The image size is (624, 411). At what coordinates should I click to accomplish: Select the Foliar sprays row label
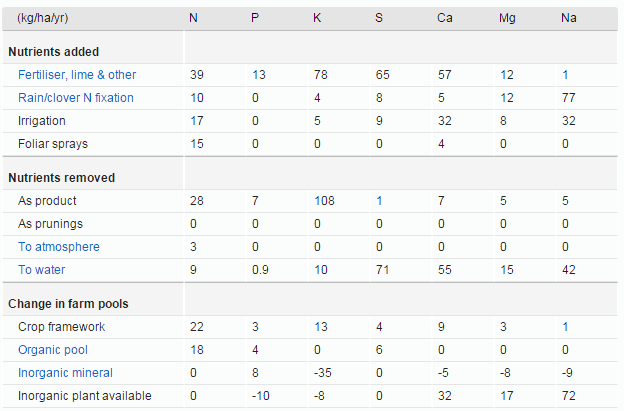coord(52,144)
